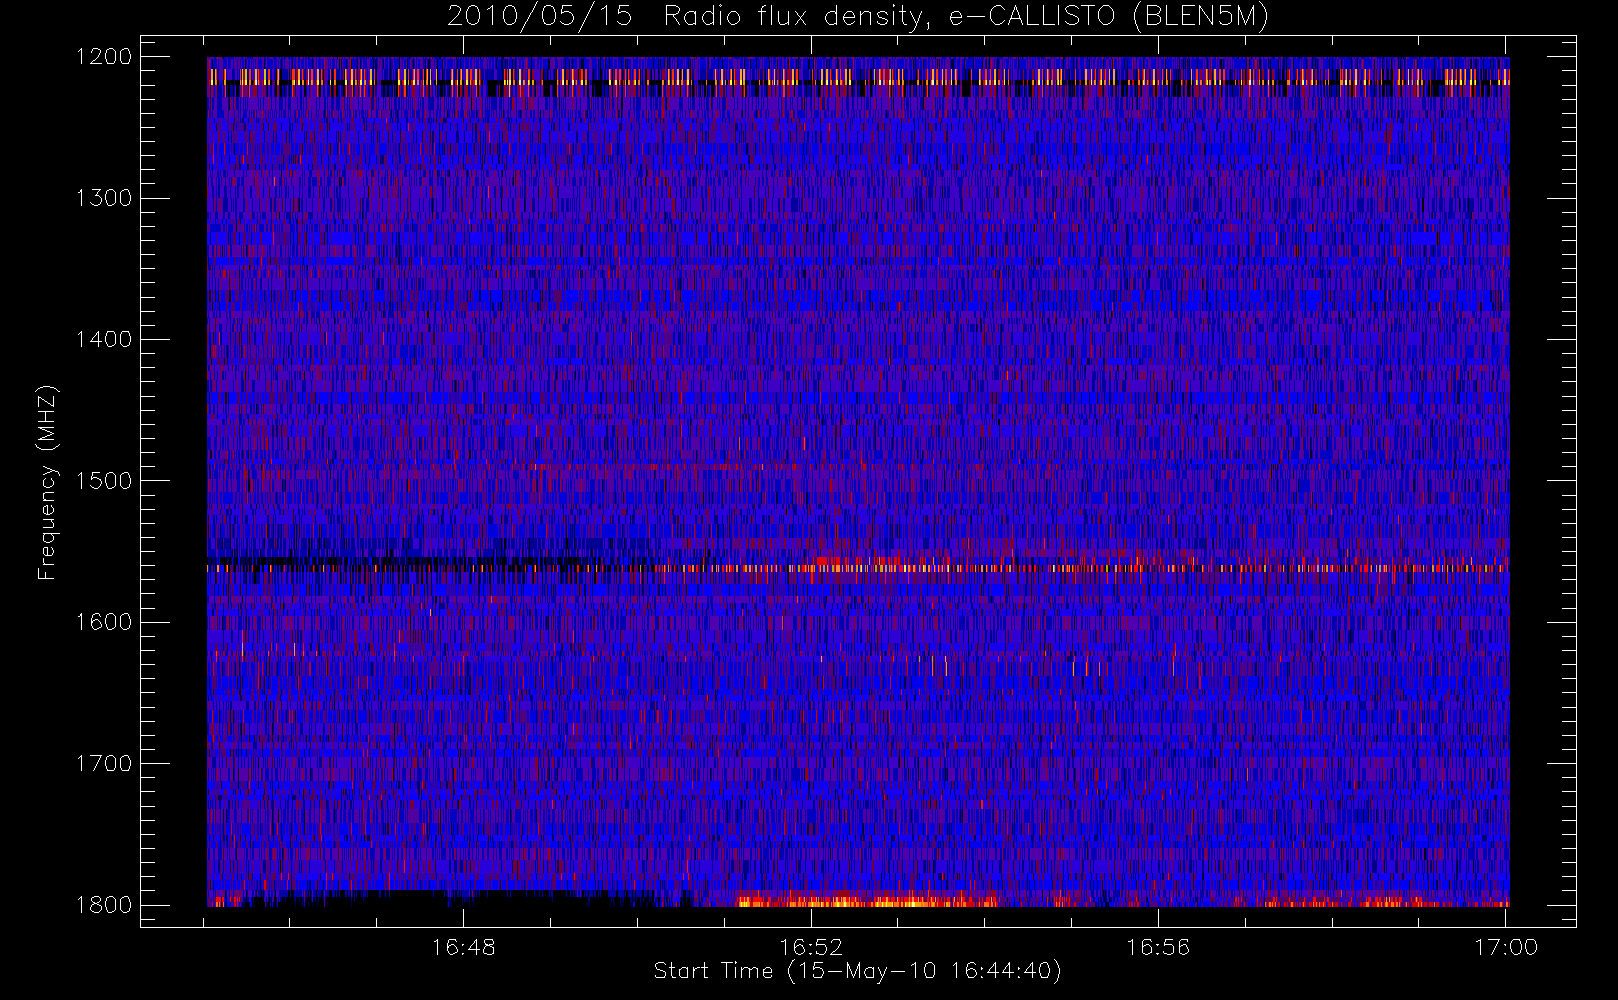This screenshot has width=1618, height=1000.
Task: Click the 1500 frequency tick label
Action: (104, 481)
